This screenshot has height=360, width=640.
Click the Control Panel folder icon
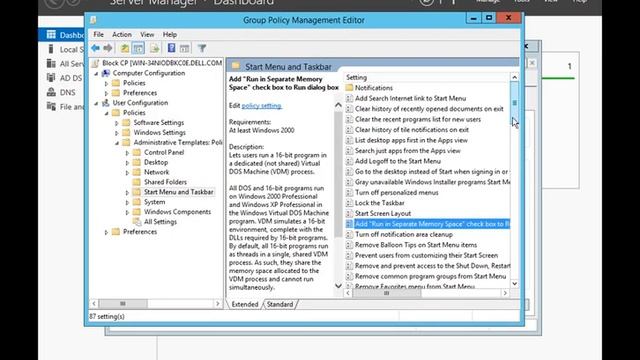(137, 152)
